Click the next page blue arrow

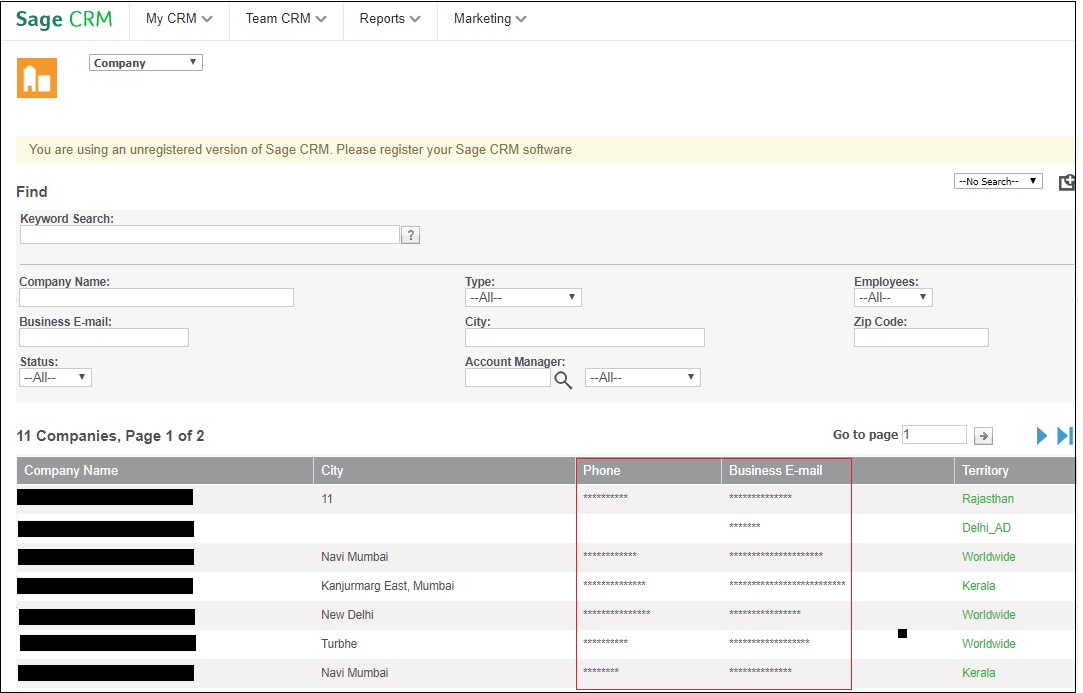[1041, 436]
